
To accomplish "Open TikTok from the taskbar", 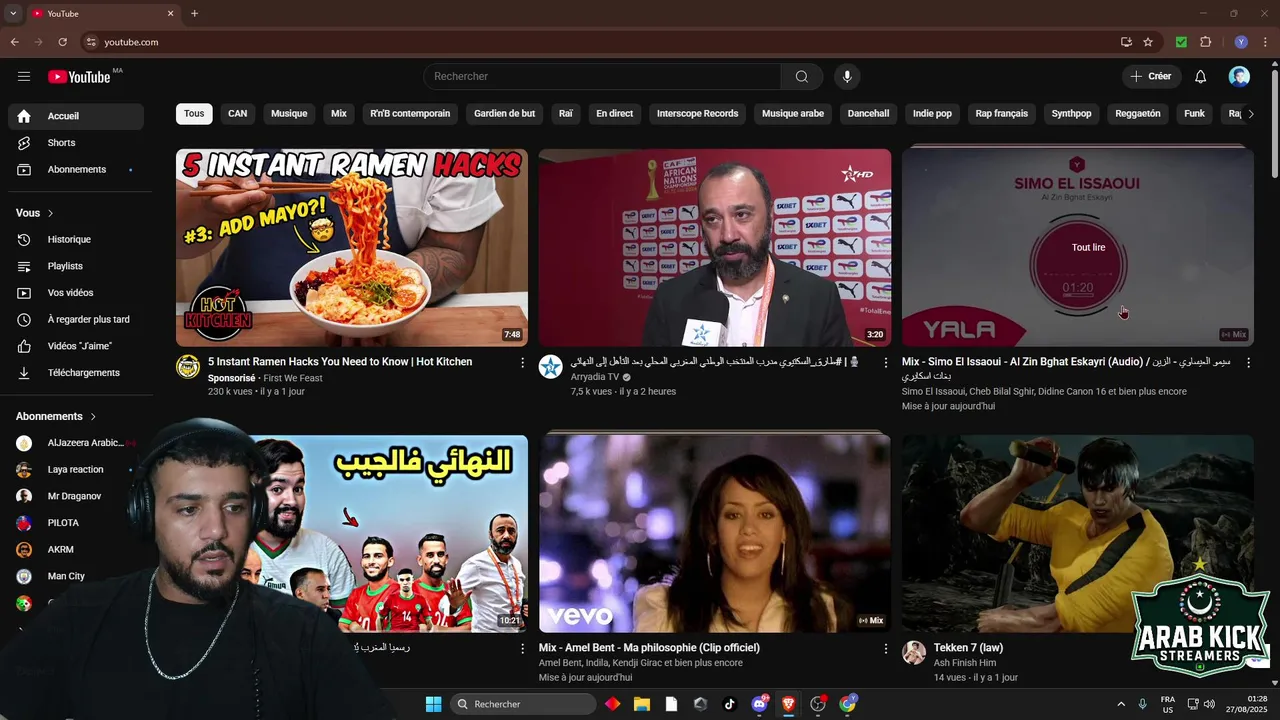I will [729, 704].
